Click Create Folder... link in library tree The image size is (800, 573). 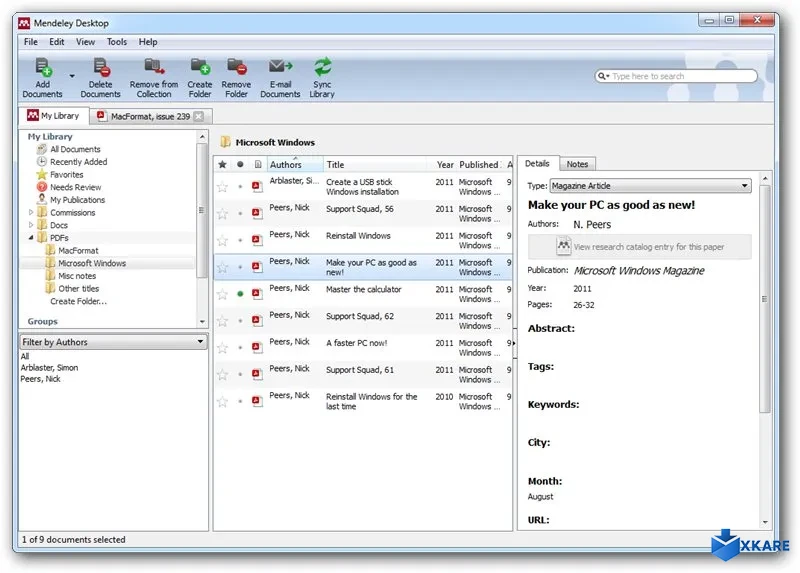pos(78,301)
